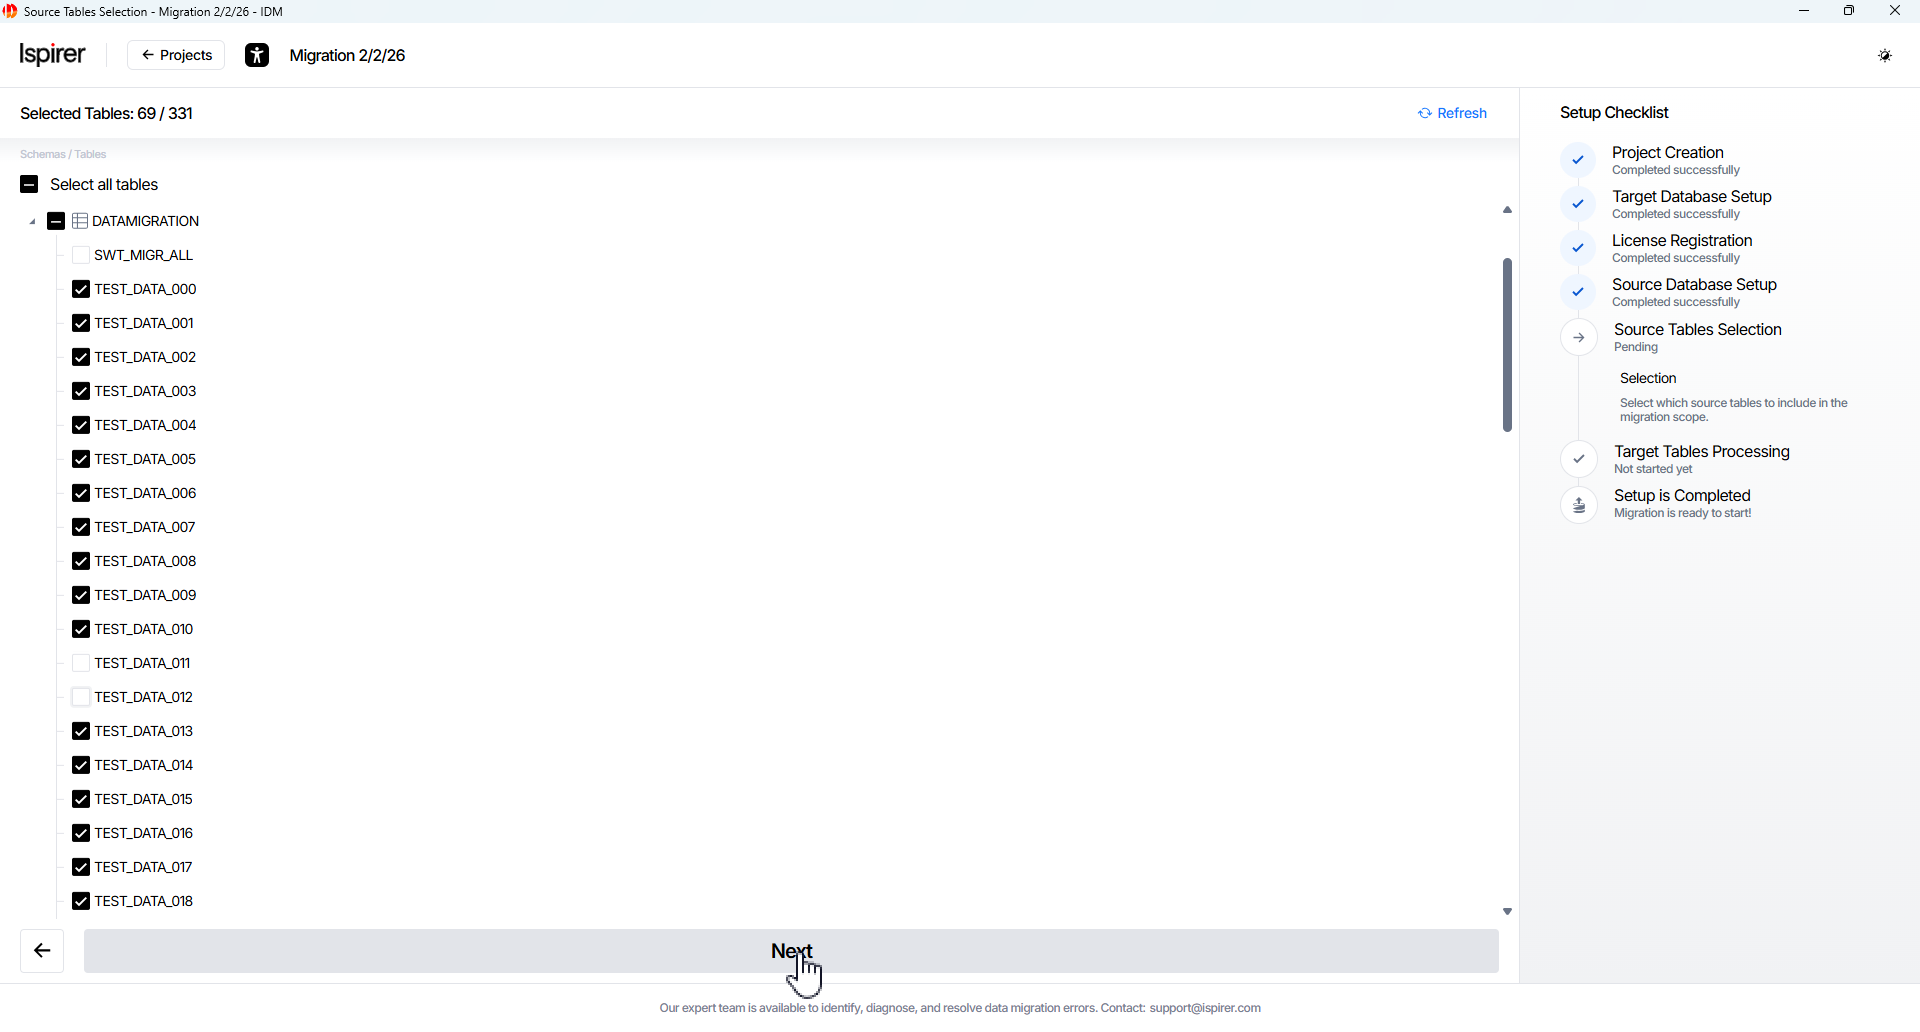
Task: Click Project Creation checkmark icon
Action: tap(1578, 160)
